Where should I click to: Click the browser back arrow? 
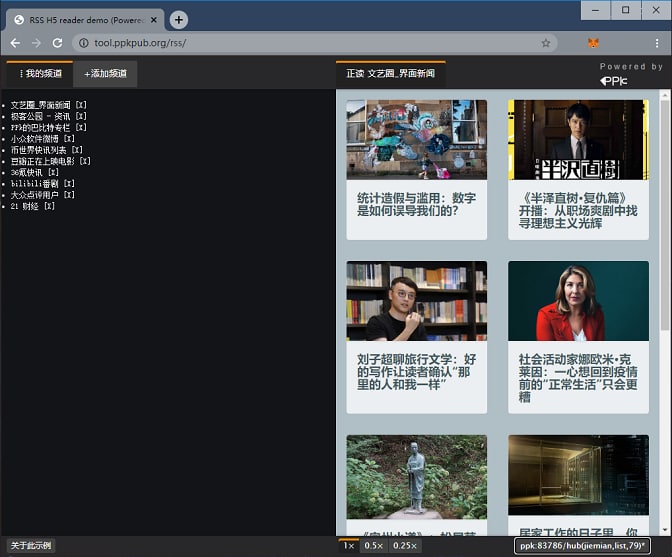pyautogui.click(x=15, y=43)
